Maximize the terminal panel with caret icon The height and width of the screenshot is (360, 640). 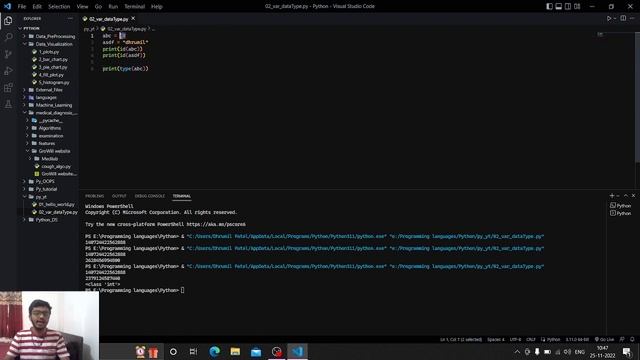click(626, 196)
